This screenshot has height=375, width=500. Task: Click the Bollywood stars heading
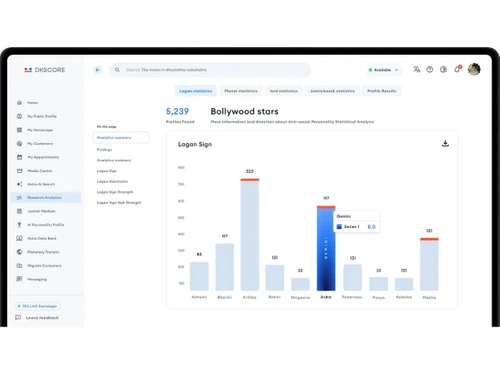244,111
